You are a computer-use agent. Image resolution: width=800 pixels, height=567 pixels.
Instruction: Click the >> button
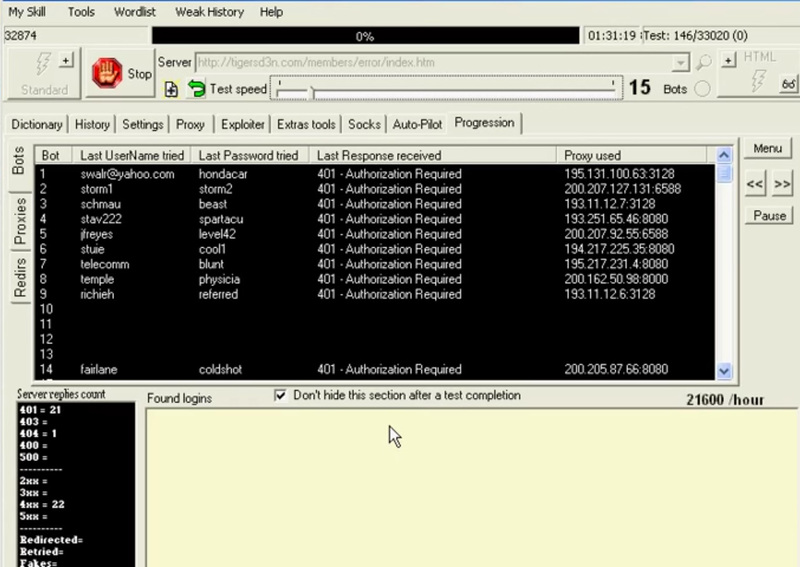pos(783,184)
